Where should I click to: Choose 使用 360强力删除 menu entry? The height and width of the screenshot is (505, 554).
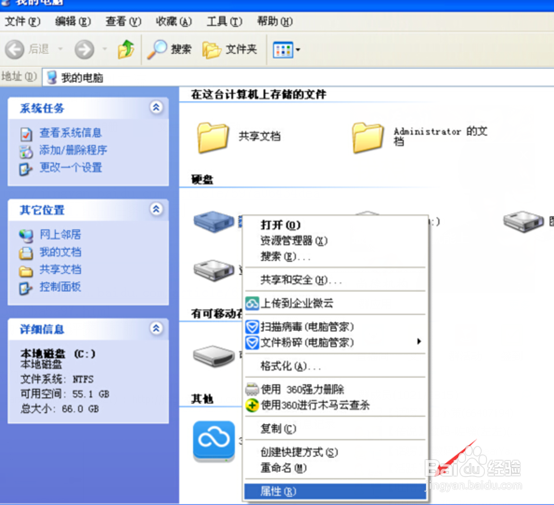[x=335, y=389]
